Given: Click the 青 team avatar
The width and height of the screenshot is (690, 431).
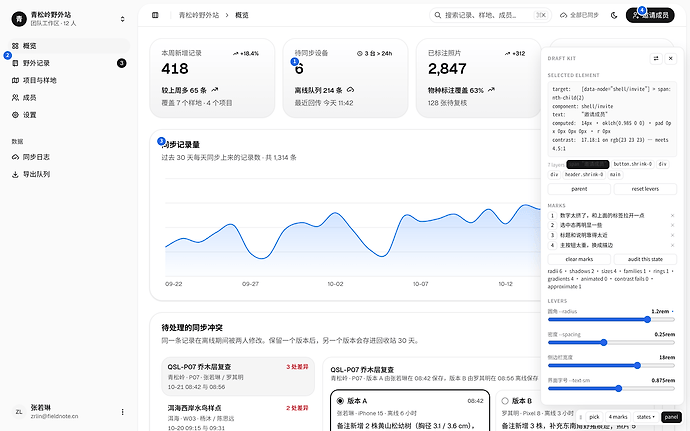Looking at the screenshot, I should pyautogui.click(x=19, y=19).
